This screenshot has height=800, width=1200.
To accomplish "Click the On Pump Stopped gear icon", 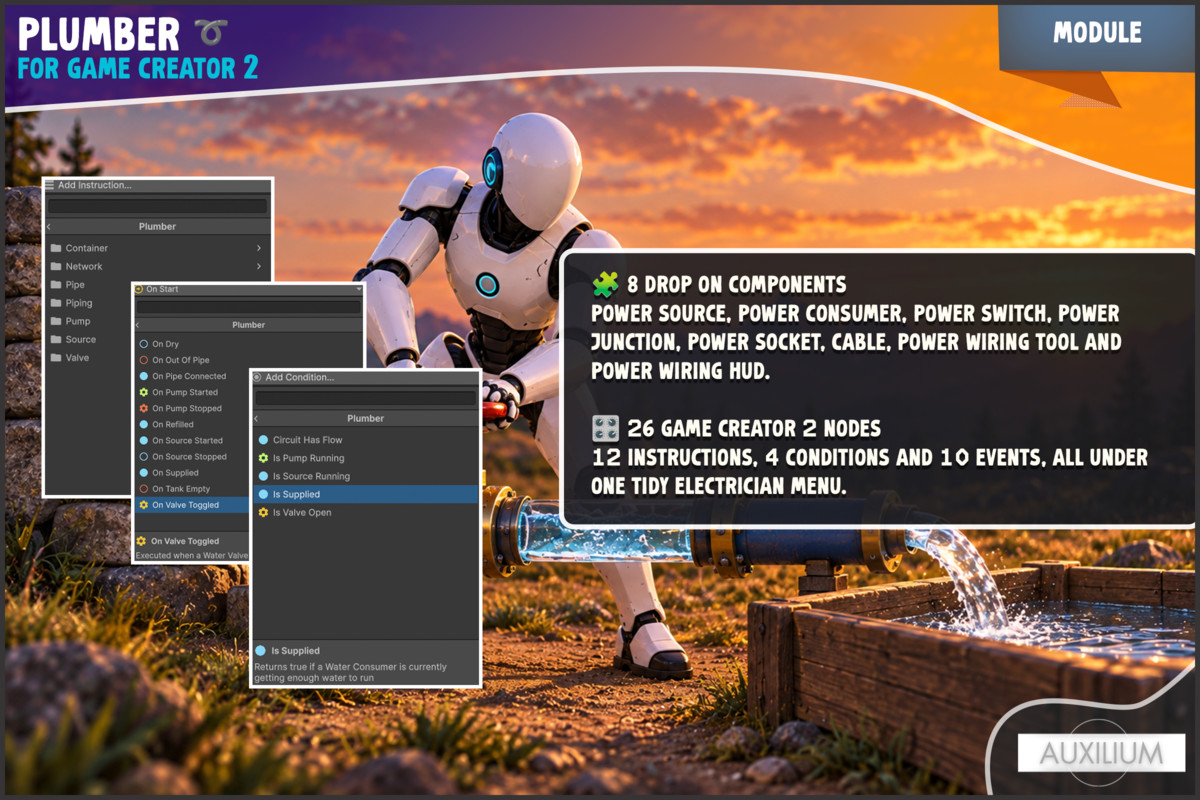I will click(144, 408).
